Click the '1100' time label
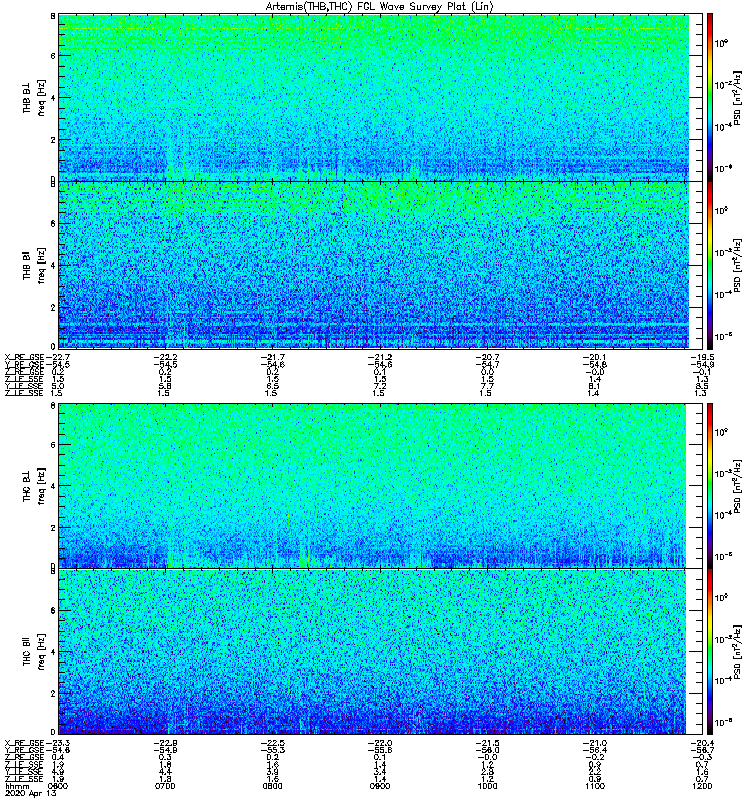The height and width of the screenshot is (800, 750). point(595,786)
